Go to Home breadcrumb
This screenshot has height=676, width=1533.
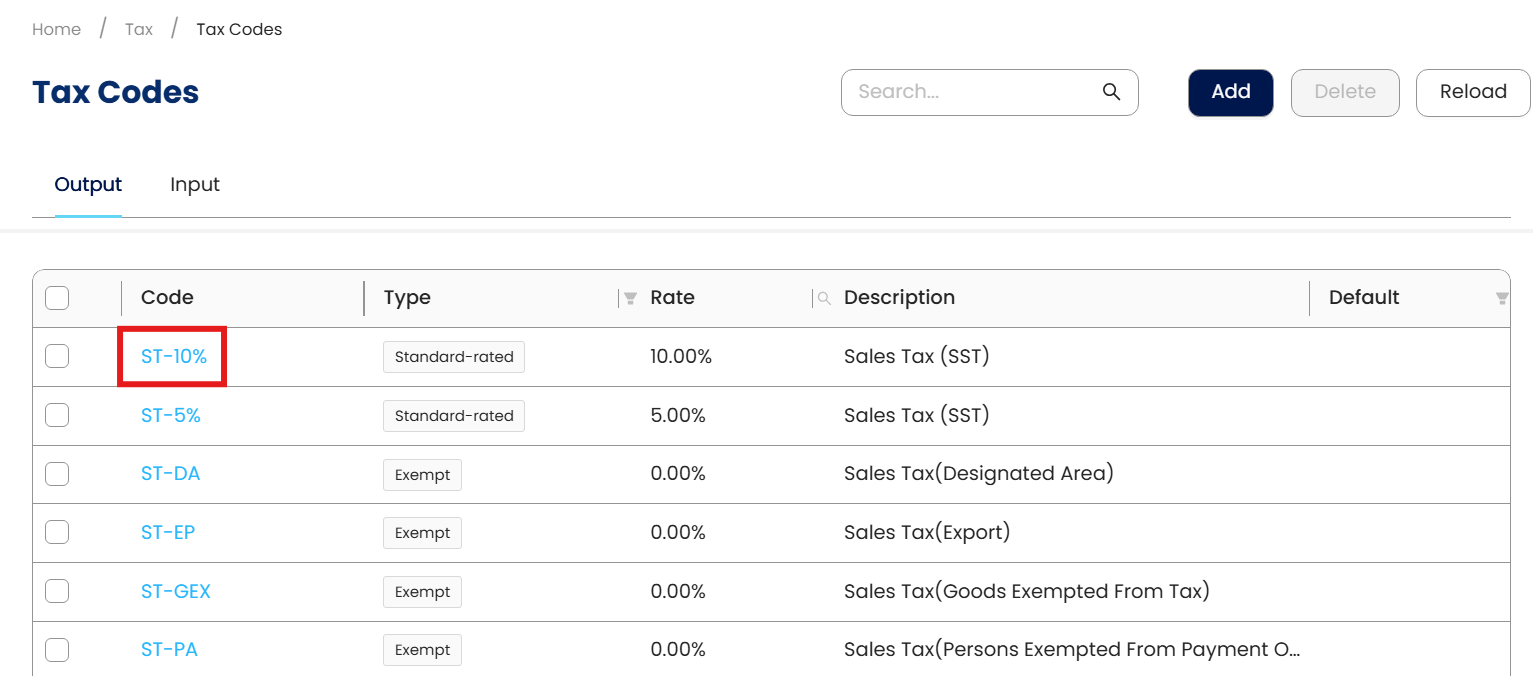56,30
